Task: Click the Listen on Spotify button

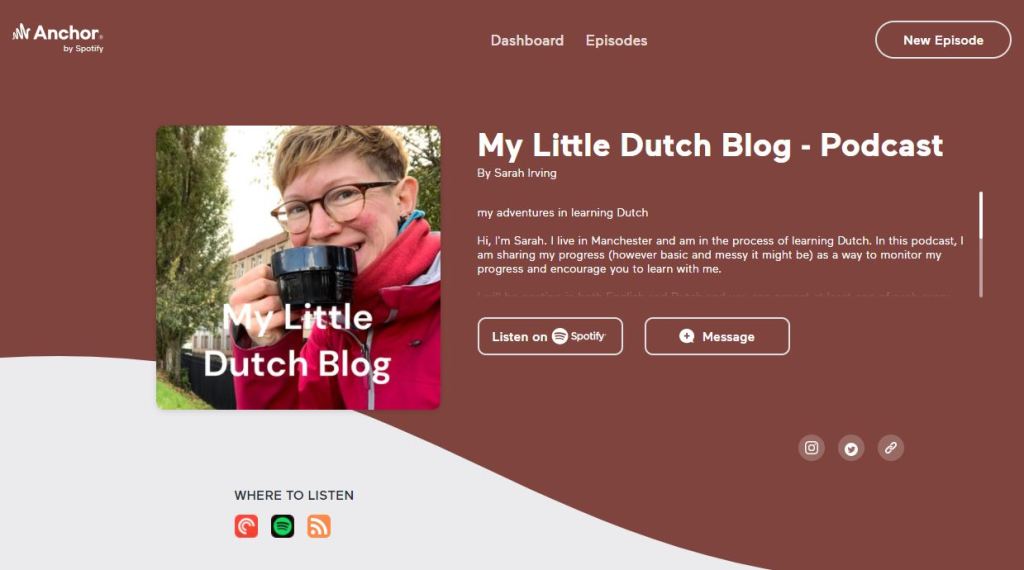Action: point(550,336)
